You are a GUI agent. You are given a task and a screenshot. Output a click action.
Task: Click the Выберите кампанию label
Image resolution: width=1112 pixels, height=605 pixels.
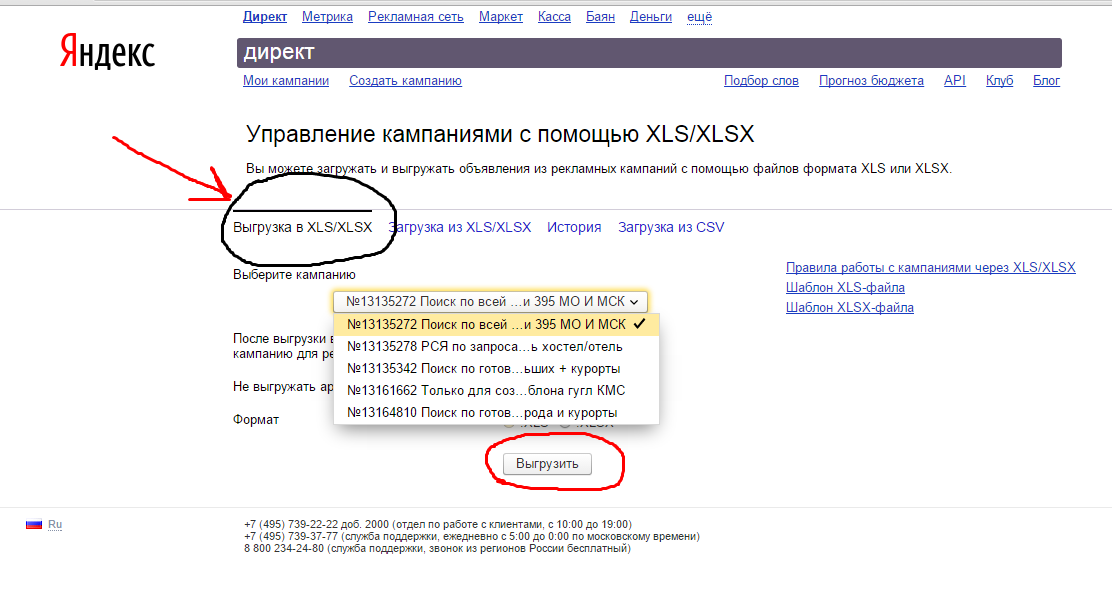pyautogui.click(x=294, y=274)
